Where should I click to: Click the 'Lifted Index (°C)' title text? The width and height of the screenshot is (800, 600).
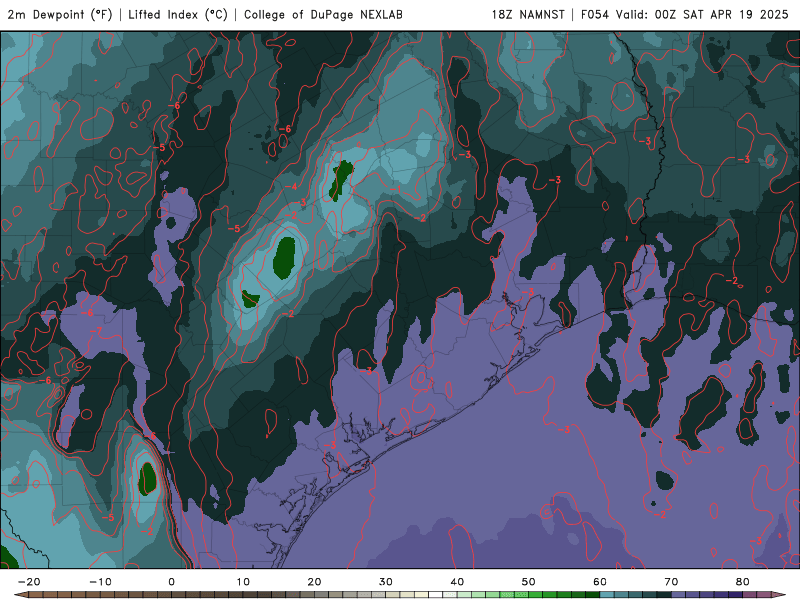click(178, 15)
